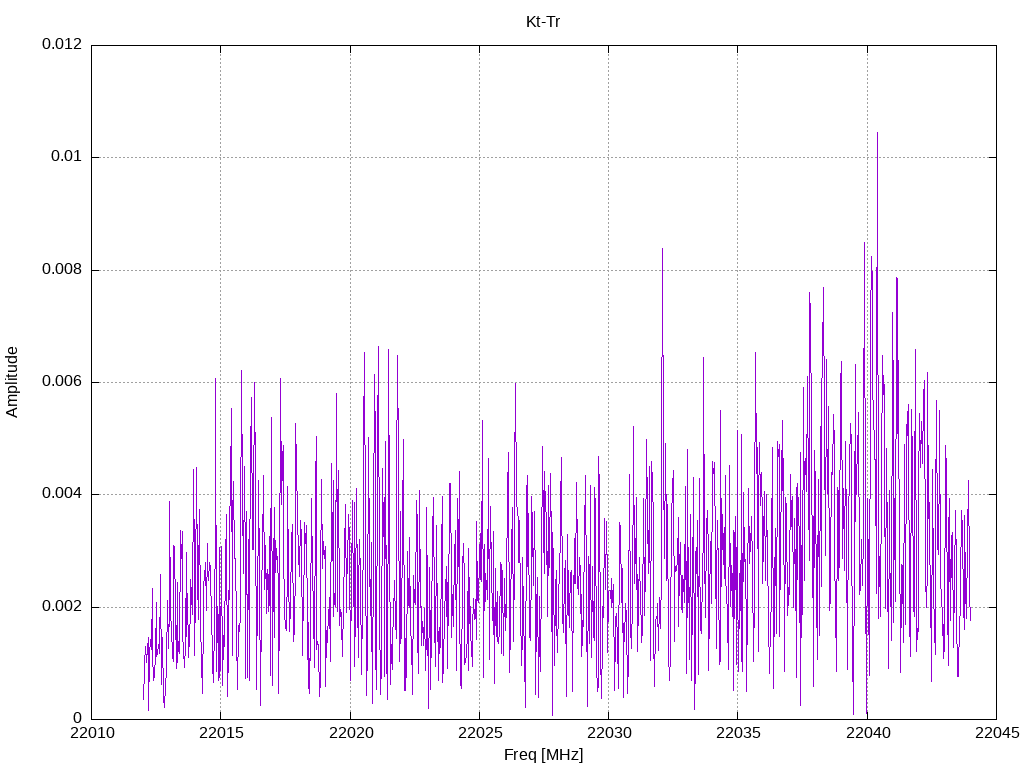
Task: Click the 22015 x-axis tick label
Action: point(221,733)
